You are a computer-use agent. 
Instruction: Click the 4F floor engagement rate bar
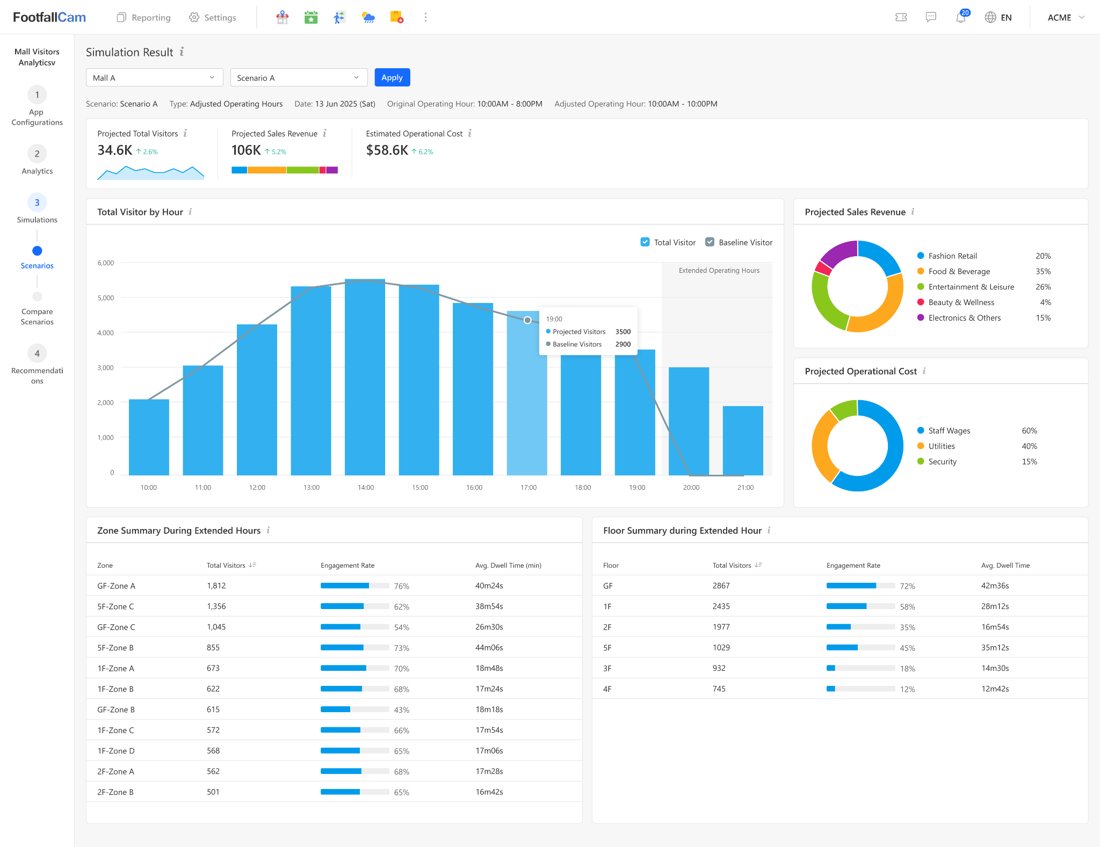click(861, 688)
